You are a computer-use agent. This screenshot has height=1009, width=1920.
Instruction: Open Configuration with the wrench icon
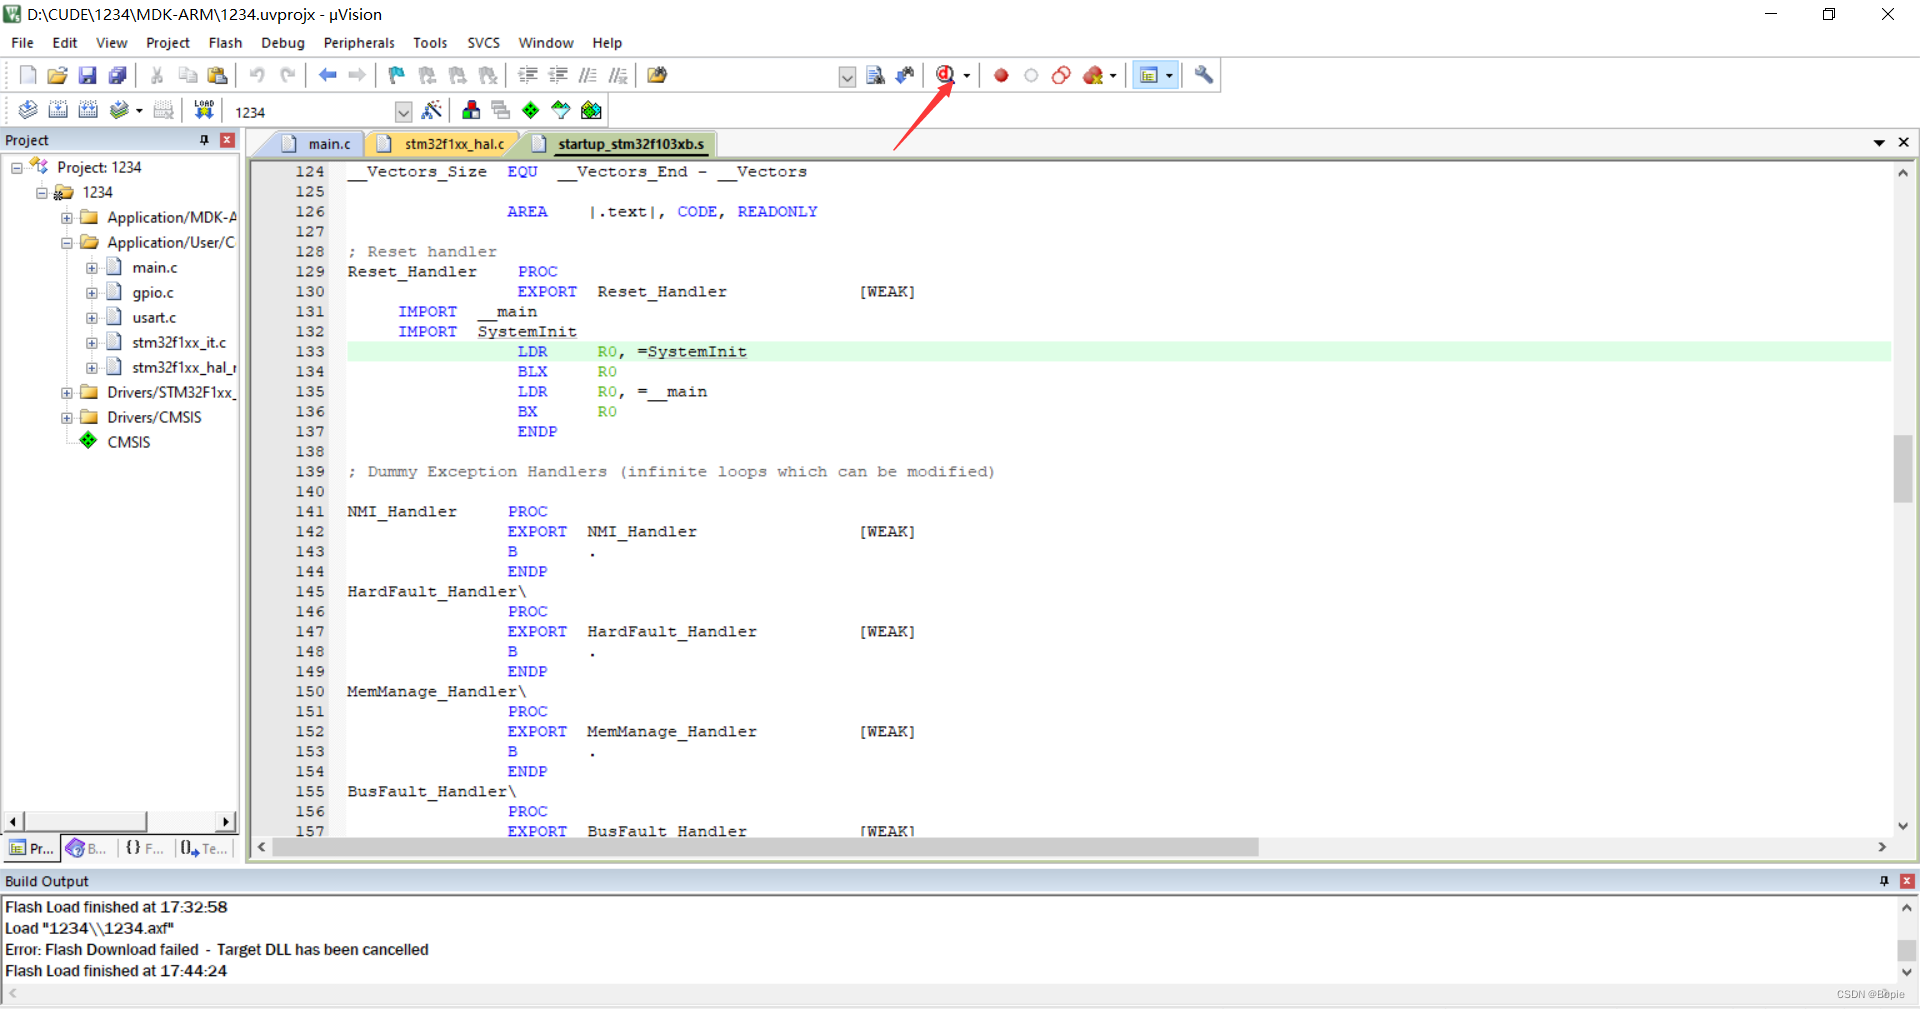point(1204,75)
